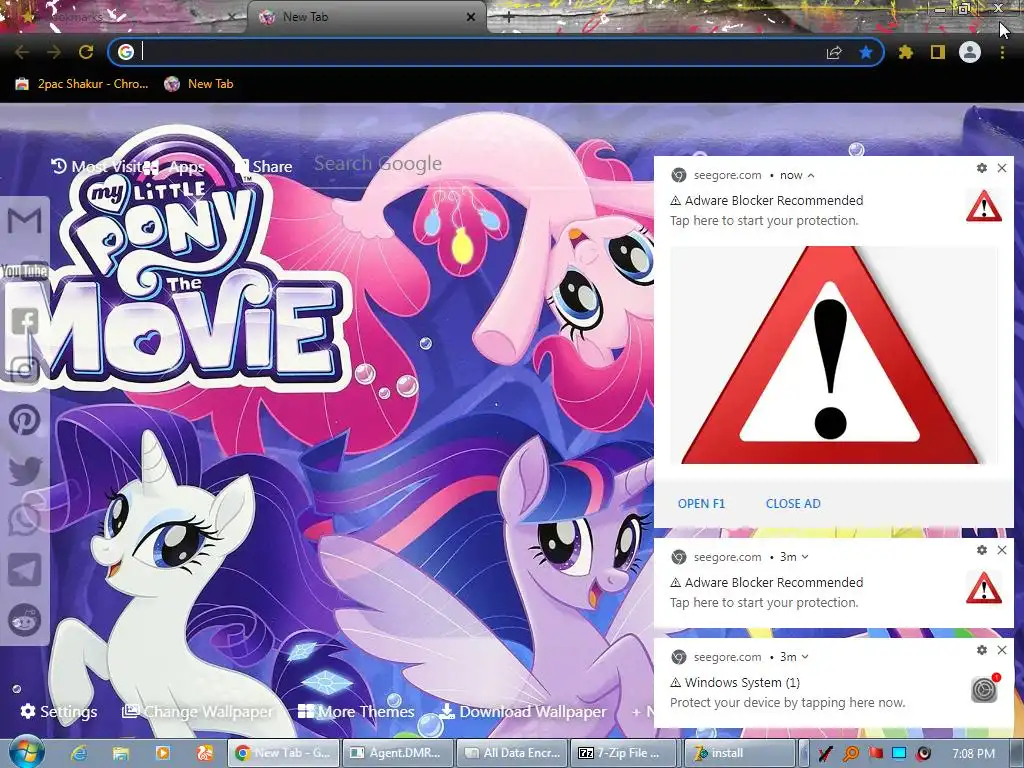Open Instagram from the sidebar
The image size is (1024, 768).
pos(24,370)
